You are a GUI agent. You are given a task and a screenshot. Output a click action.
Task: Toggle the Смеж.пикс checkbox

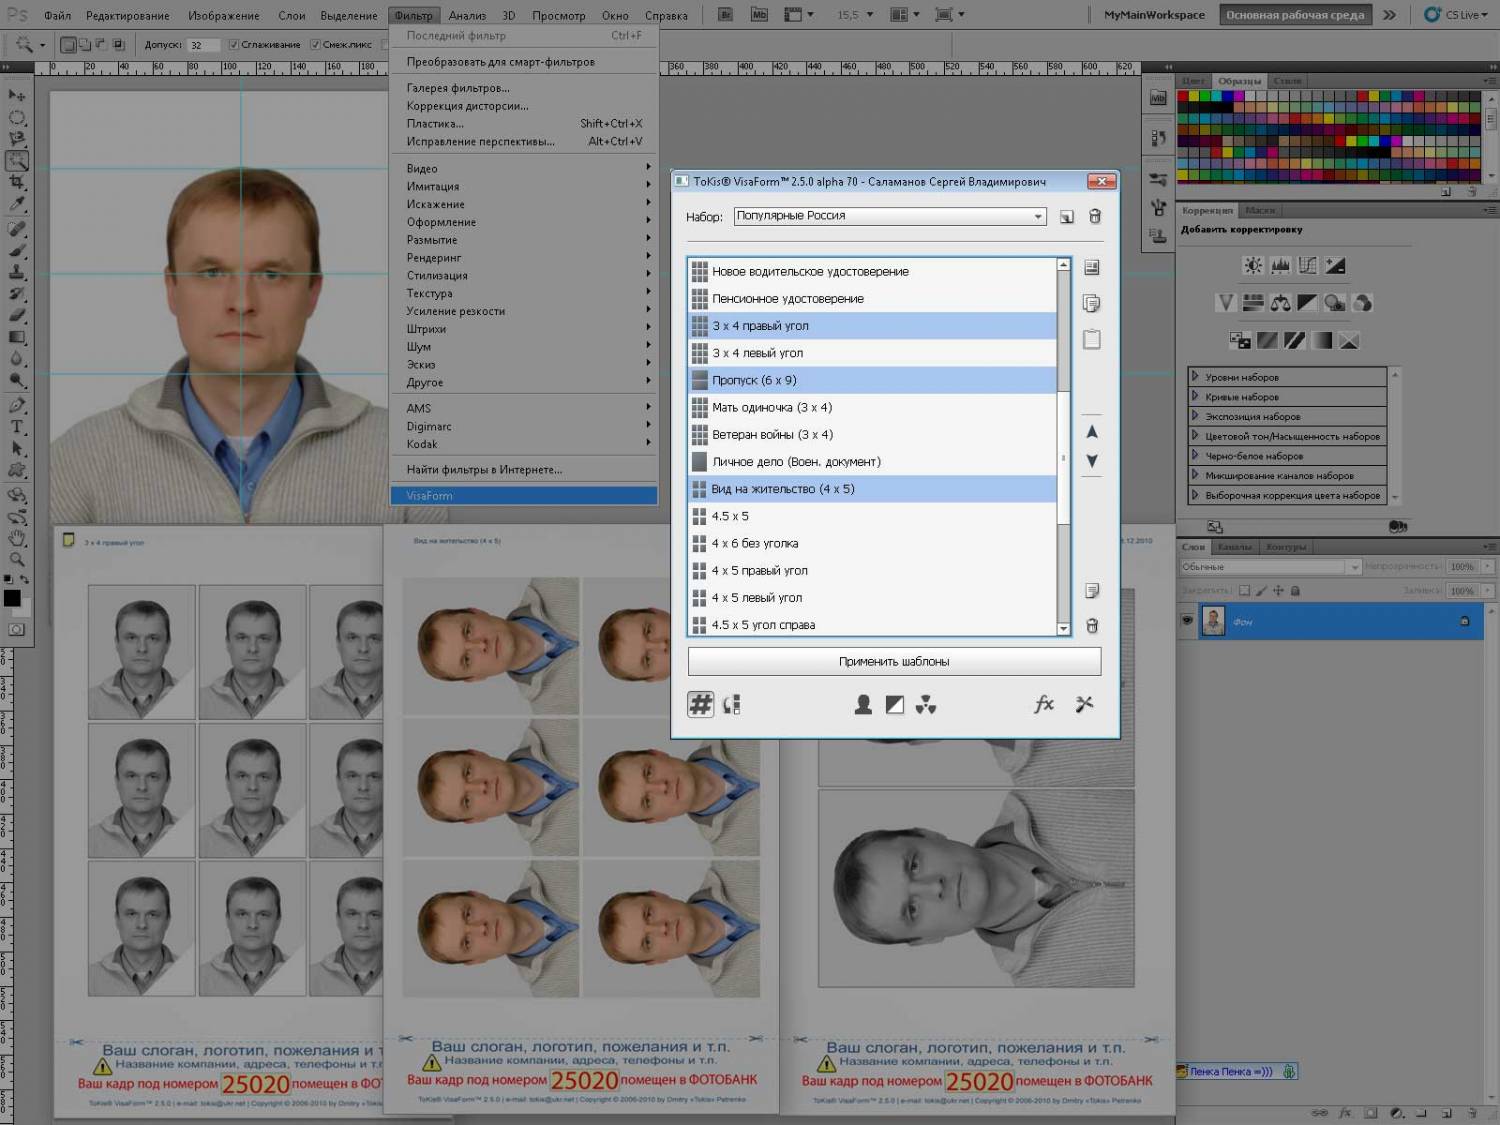click(315, 45)
